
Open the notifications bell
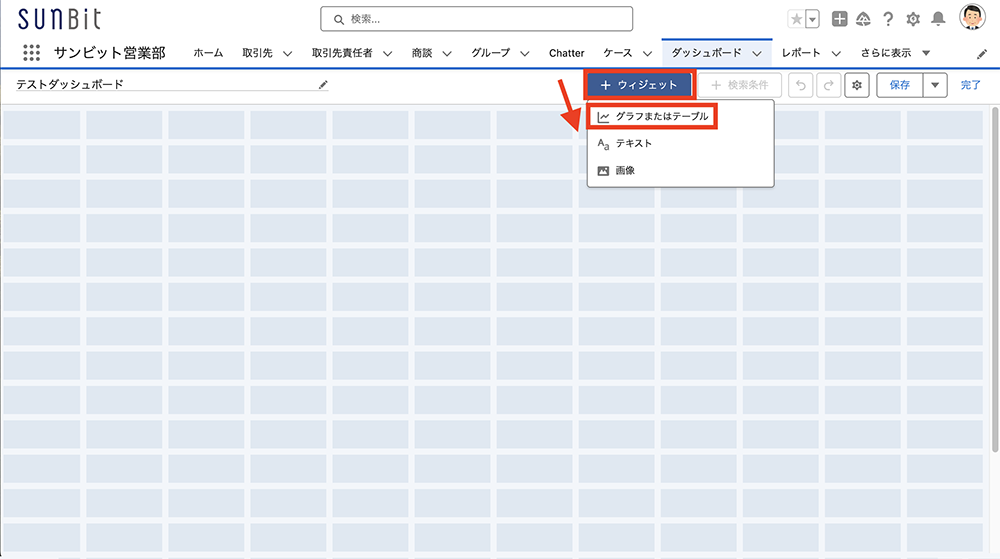(x=938, y=19)
